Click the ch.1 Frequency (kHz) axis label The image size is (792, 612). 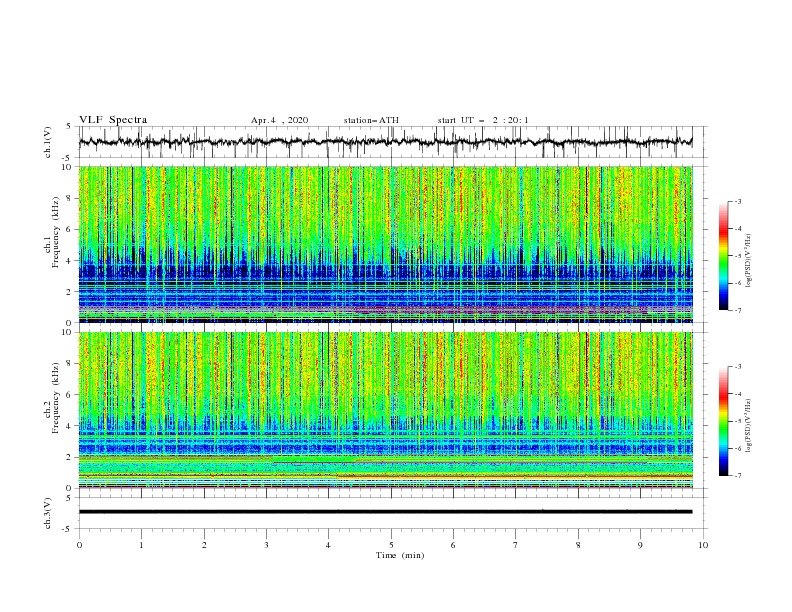point(52,230)
